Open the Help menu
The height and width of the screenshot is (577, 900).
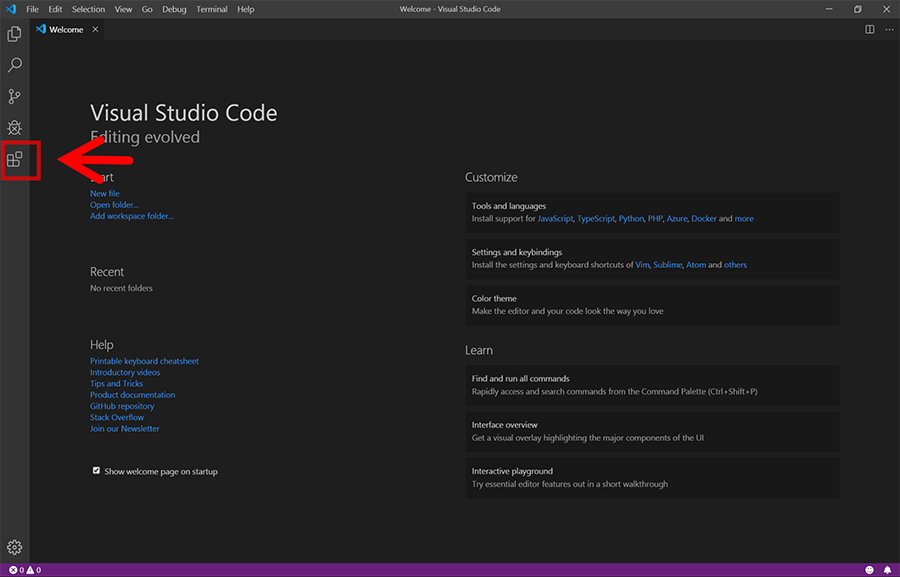[246, 9]
